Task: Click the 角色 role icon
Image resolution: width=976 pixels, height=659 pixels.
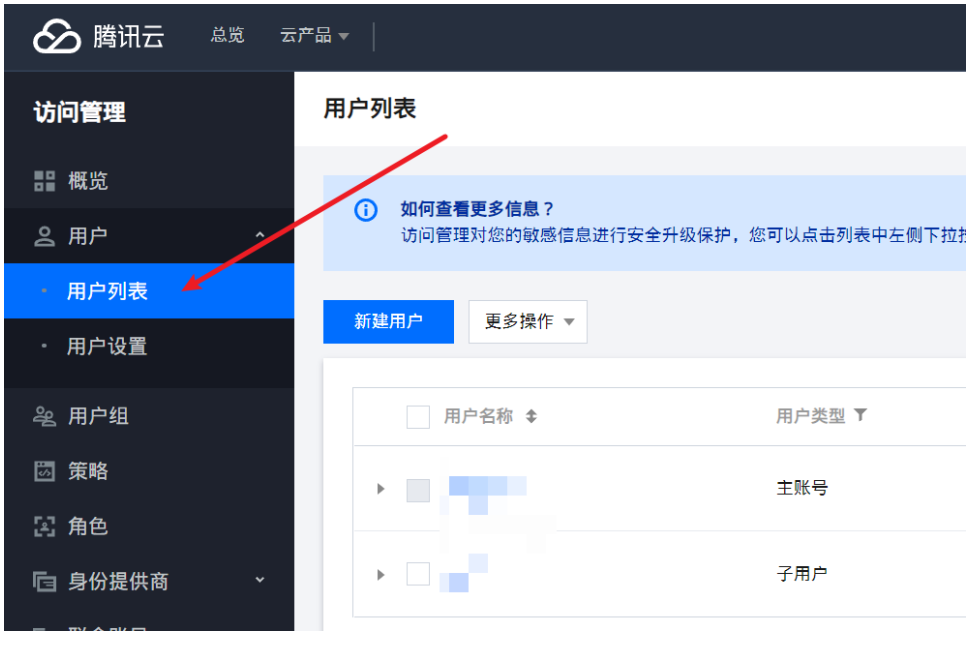Action: tap(44, 526)
